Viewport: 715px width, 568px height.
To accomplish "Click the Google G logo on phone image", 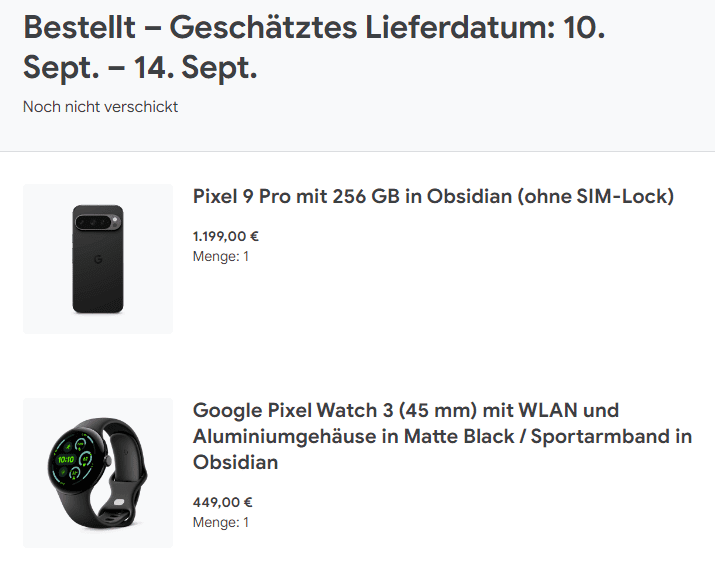I will coord(98,261).
